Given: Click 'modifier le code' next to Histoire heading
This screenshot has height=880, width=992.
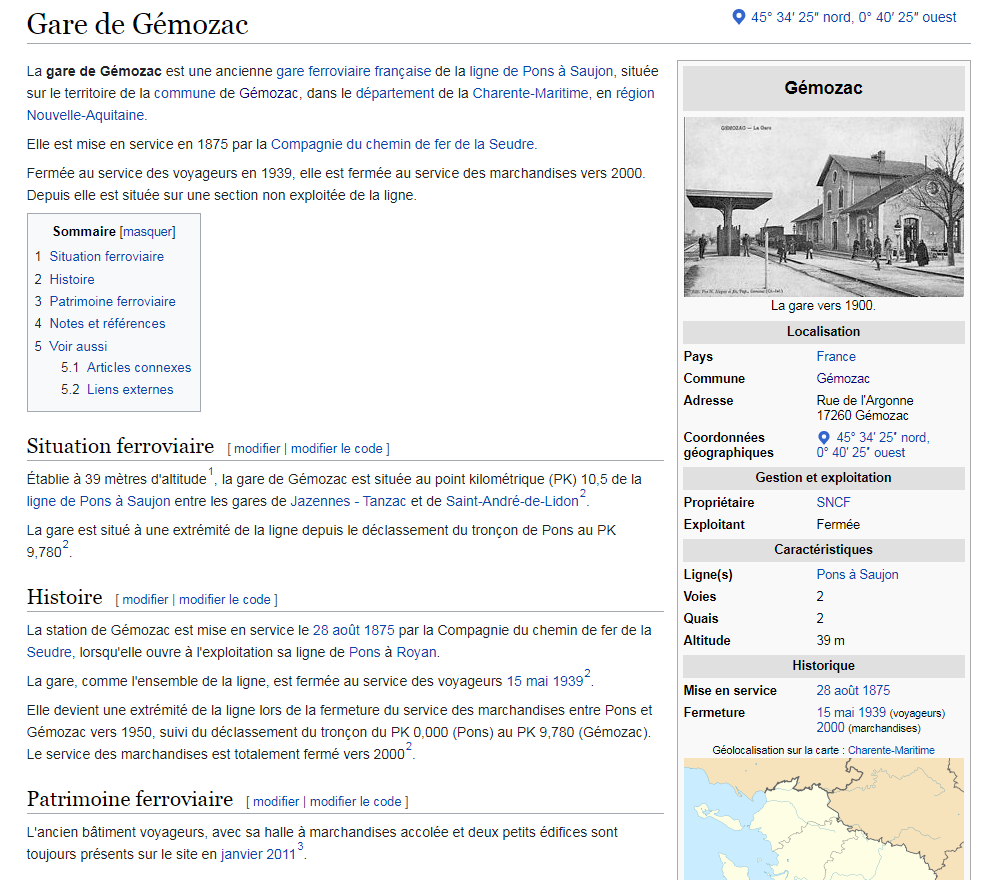Looking at the screenshot, I should coord(225,600).
